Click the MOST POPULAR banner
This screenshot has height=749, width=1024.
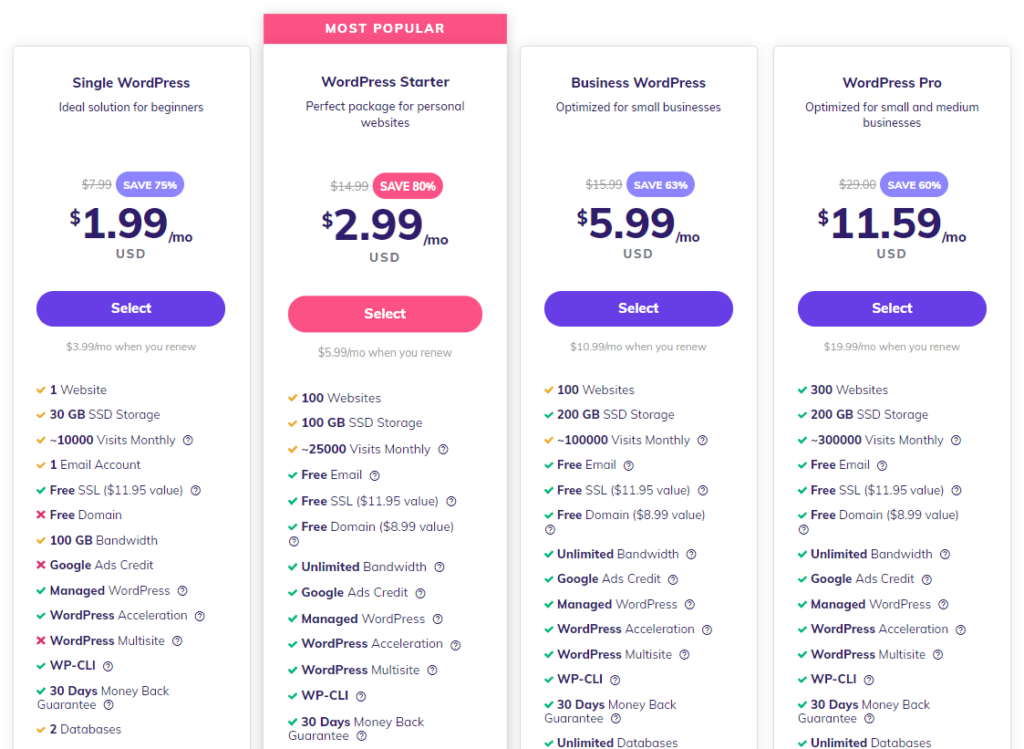pyautogui.click(x=385, y=29)
